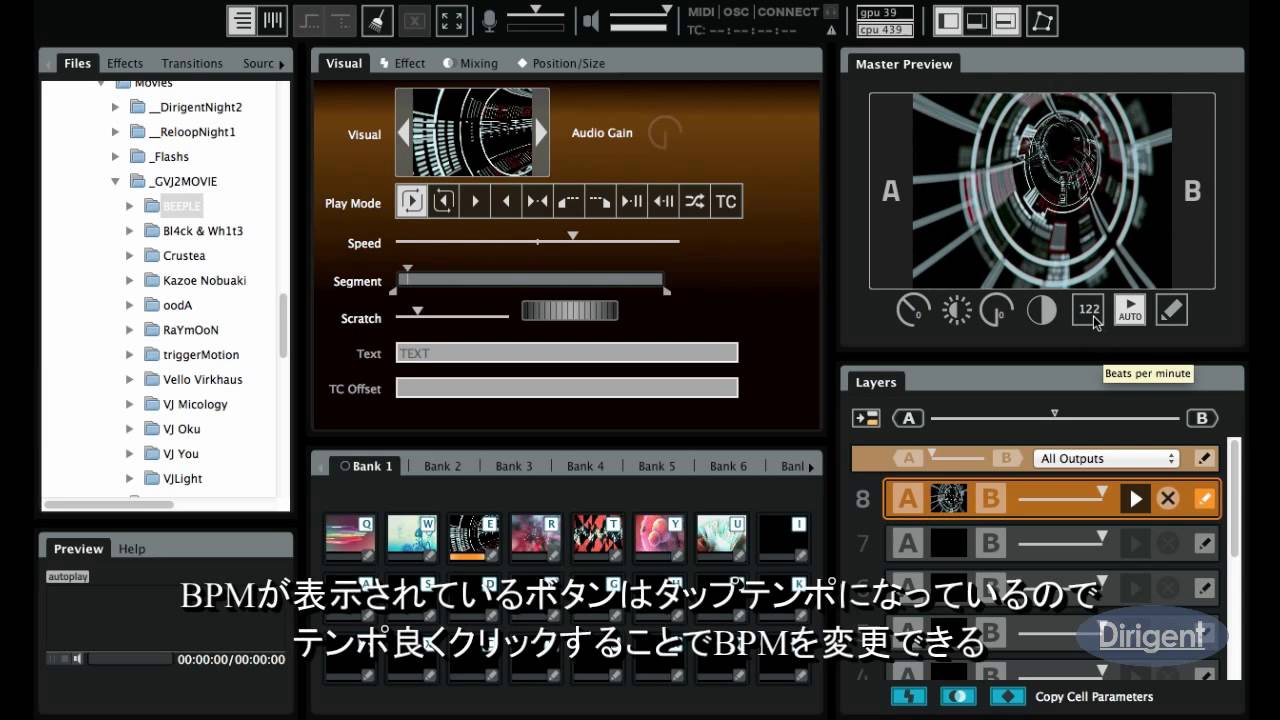Open the Help tab beside Preview
Image resolution: width=1280 pixels, height=720 pixels.
(132, 549)
